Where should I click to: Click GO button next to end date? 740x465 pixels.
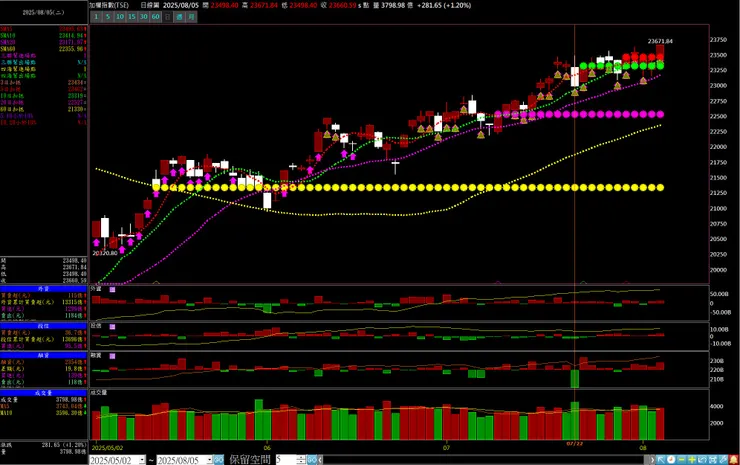coord(219,460)
